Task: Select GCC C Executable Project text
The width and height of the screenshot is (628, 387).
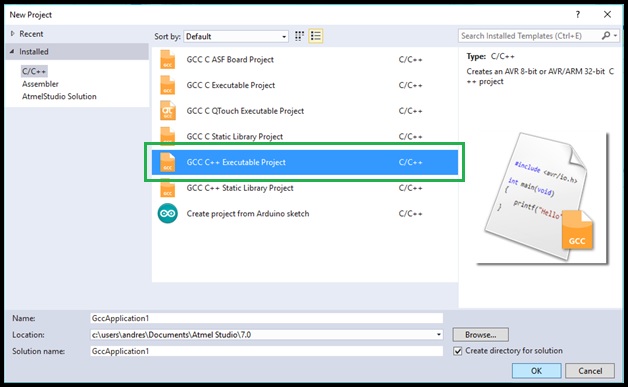Action: coord(231,85)
